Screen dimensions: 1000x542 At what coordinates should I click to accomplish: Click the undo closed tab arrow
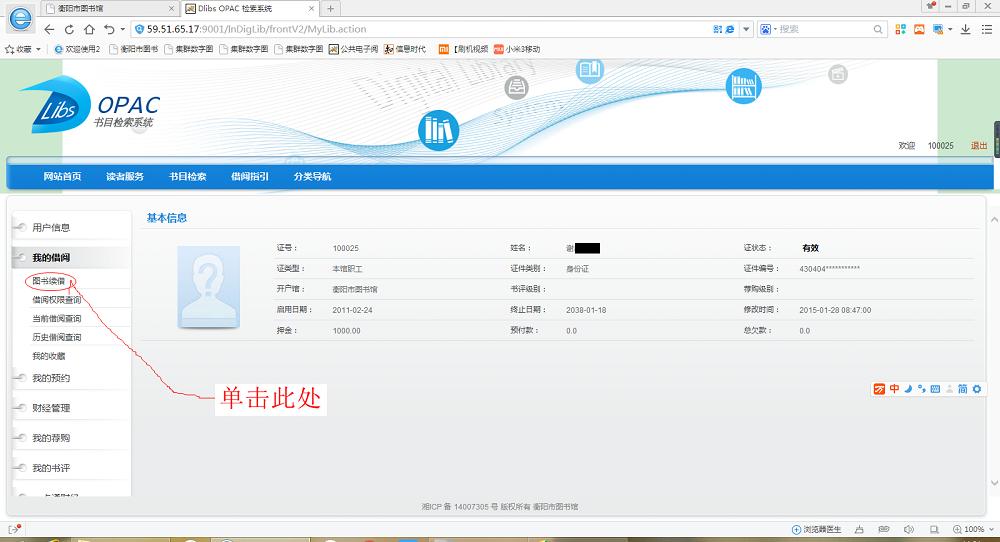[109, 29]
